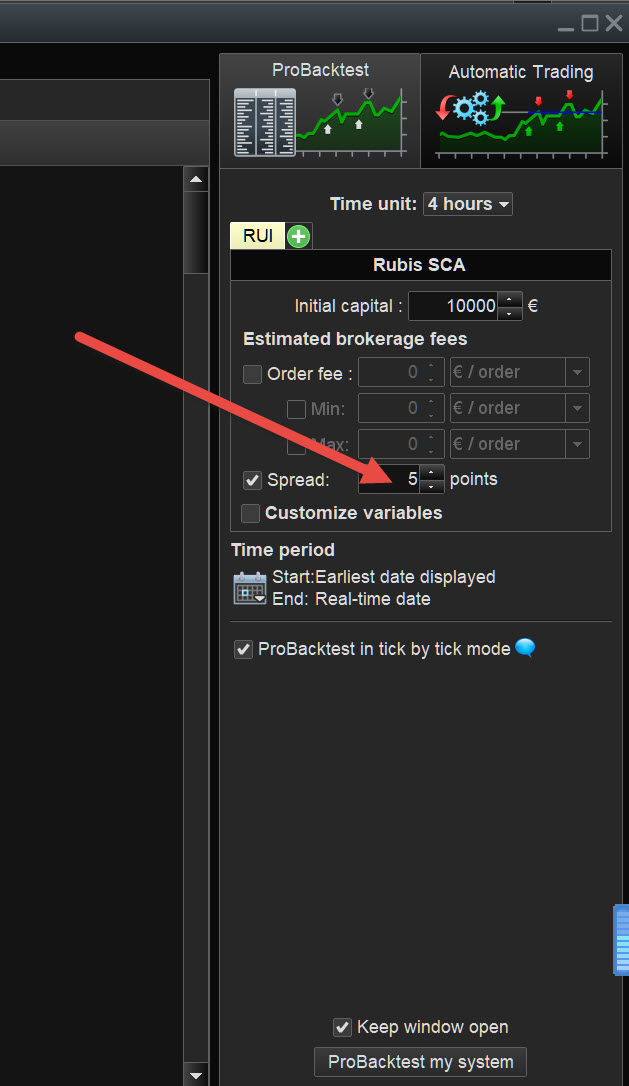Open the Time unit 4 hours dropdown
Viewport: 629px width, 1086px height.
point(468,204)
